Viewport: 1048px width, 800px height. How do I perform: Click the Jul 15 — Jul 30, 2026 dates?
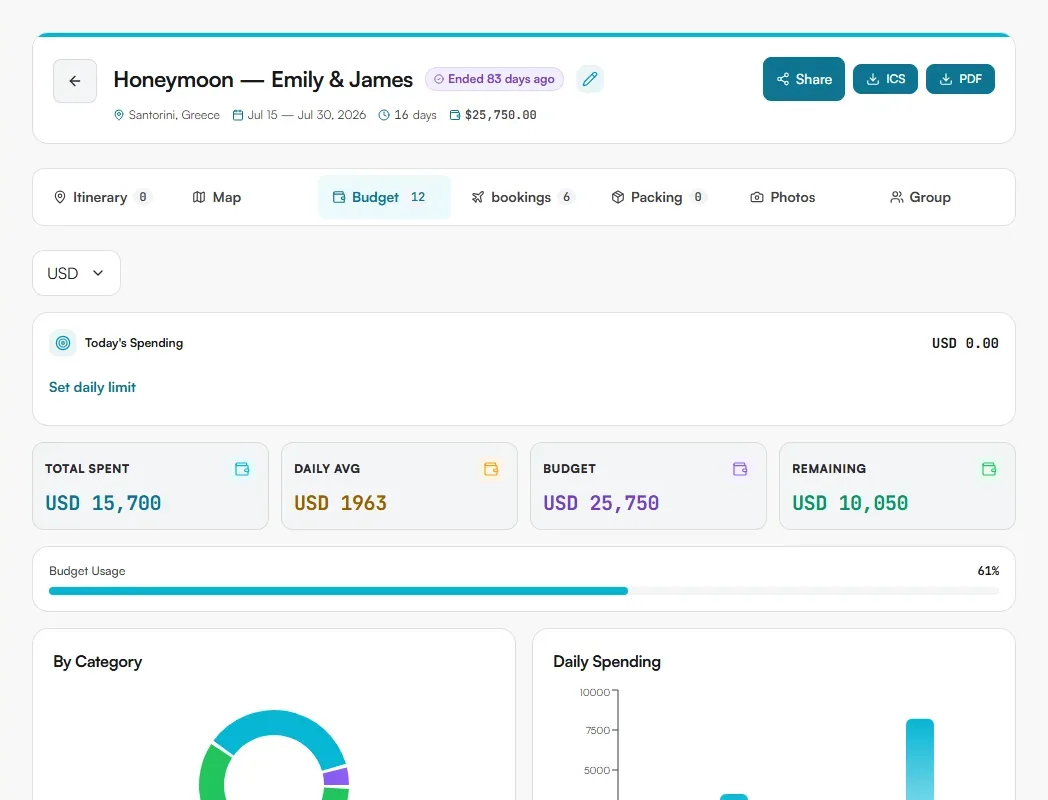click(307, 115)
